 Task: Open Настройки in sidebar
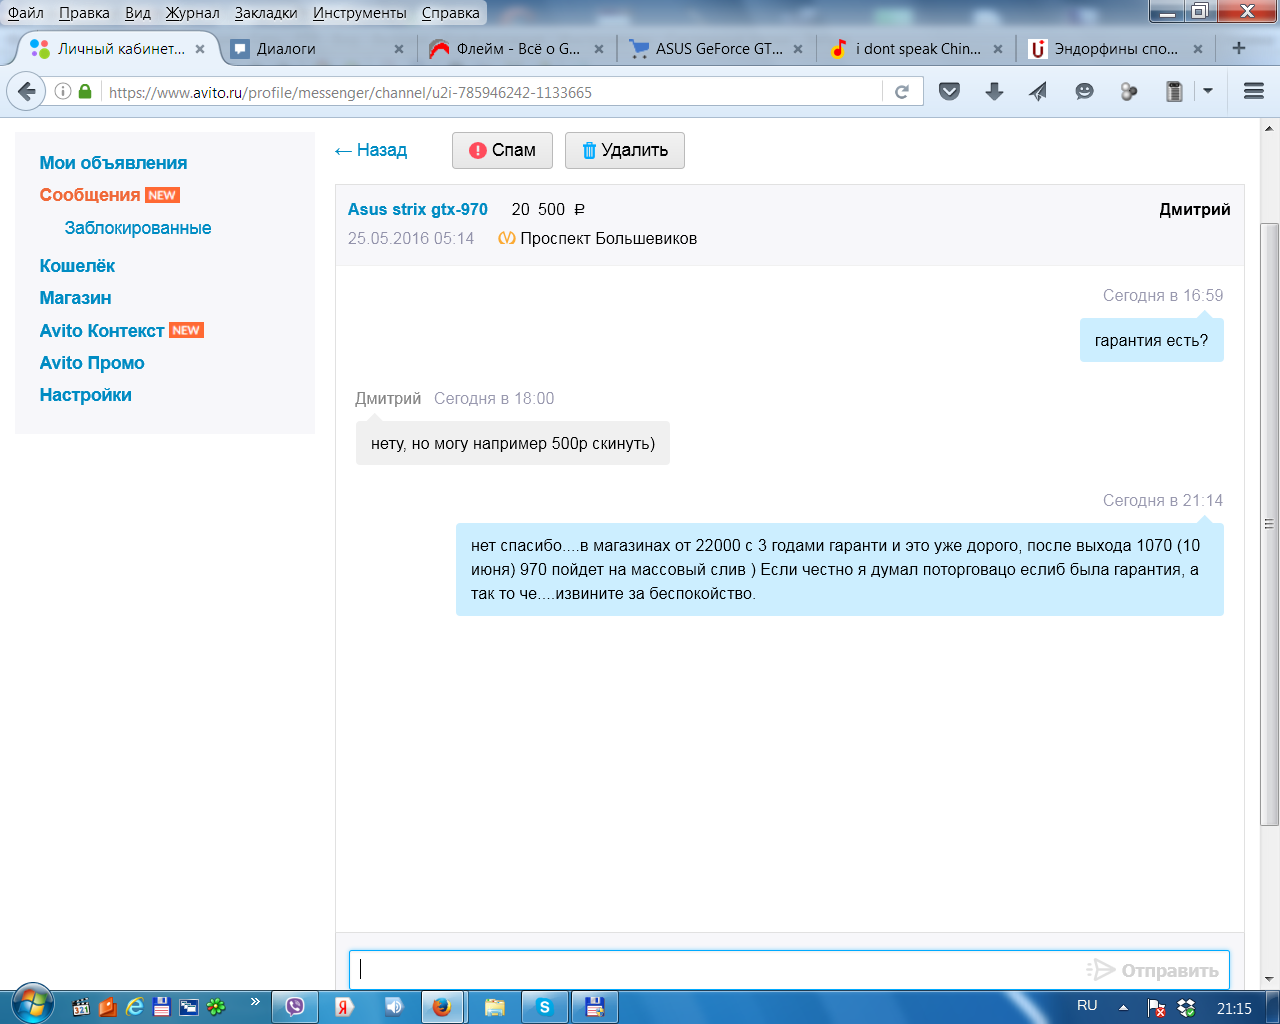point(85,395)
